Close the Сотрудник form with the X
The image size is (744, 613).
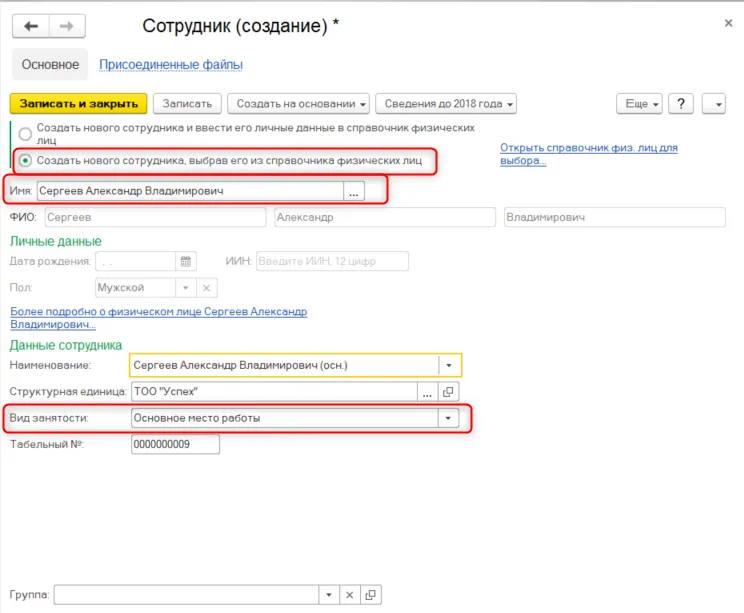click(x=728, y=23)
